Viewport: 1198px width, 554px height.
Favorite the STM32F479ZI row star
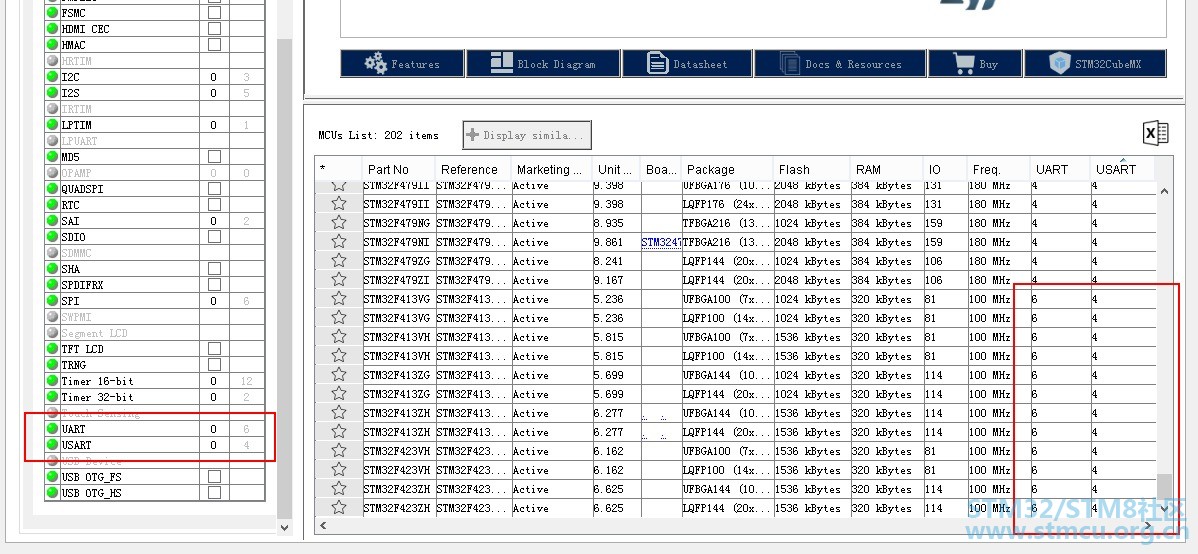click(339, 280)
